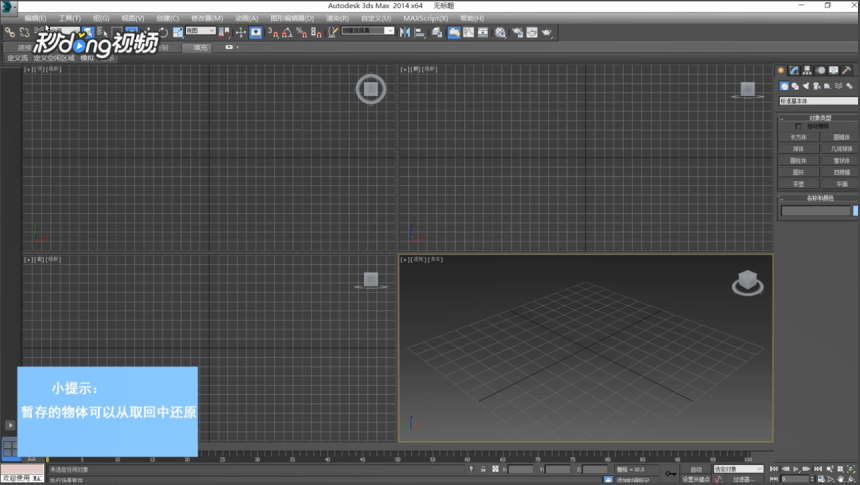This screenshot has height=485, width=860.
Task: Click the Unlink Selection tool icon
Action: (24, 32)
